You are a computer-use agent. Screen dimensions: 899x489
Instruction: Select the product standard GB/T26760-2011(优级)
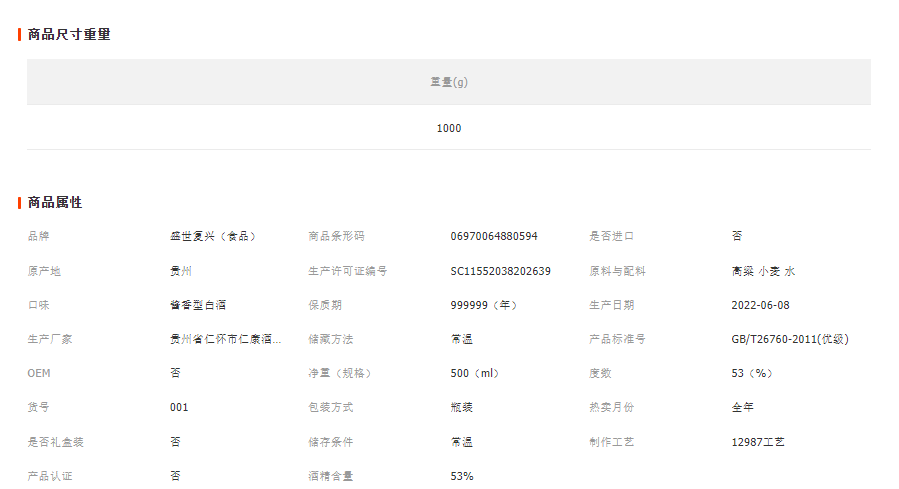pos(790,339)
